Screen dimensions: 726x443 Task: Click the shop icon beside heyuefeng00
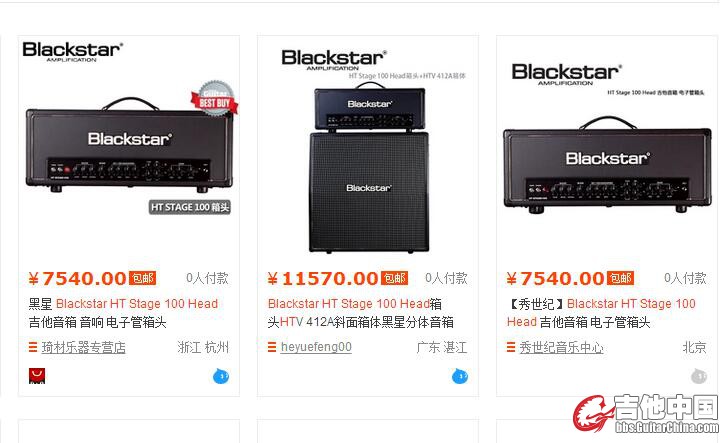[x=272, y=347]
